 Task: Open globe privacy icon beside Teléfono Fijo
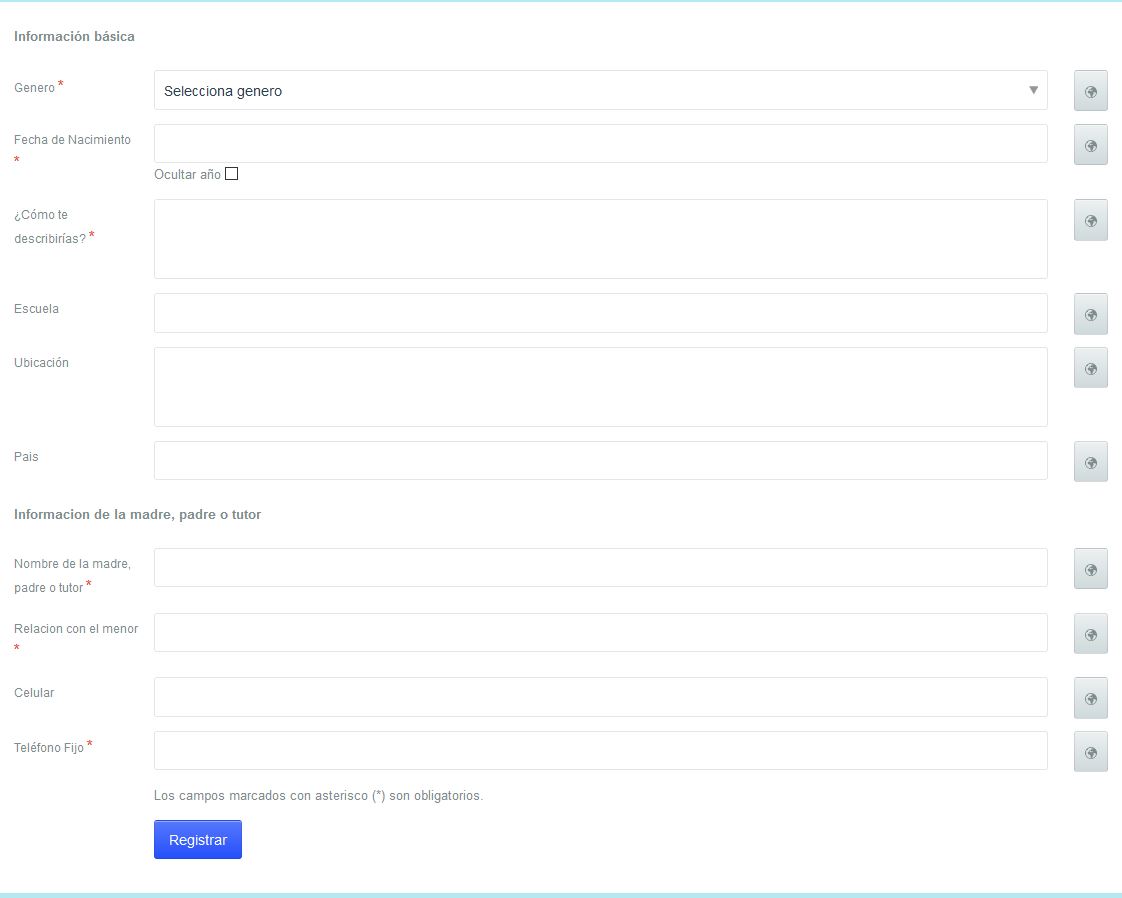tap(1090, 752)
